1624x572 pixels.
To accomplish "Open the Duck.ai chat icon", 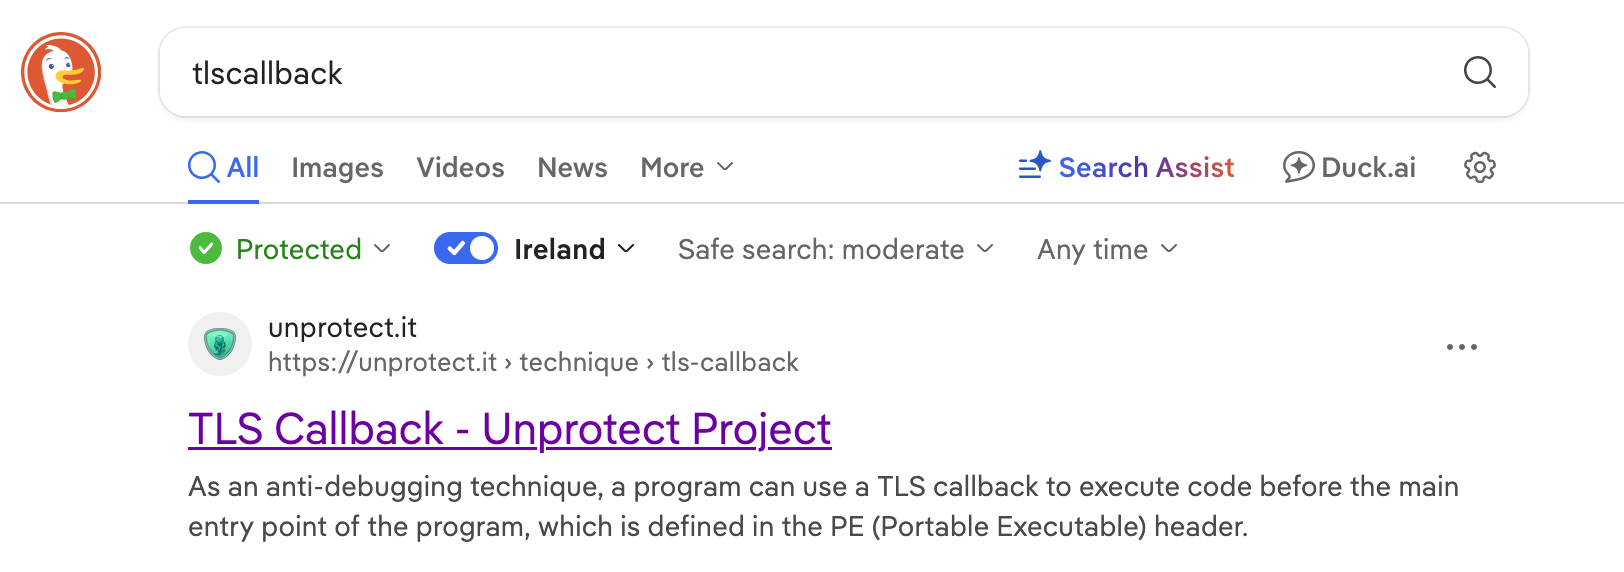I will [1298, 167].
